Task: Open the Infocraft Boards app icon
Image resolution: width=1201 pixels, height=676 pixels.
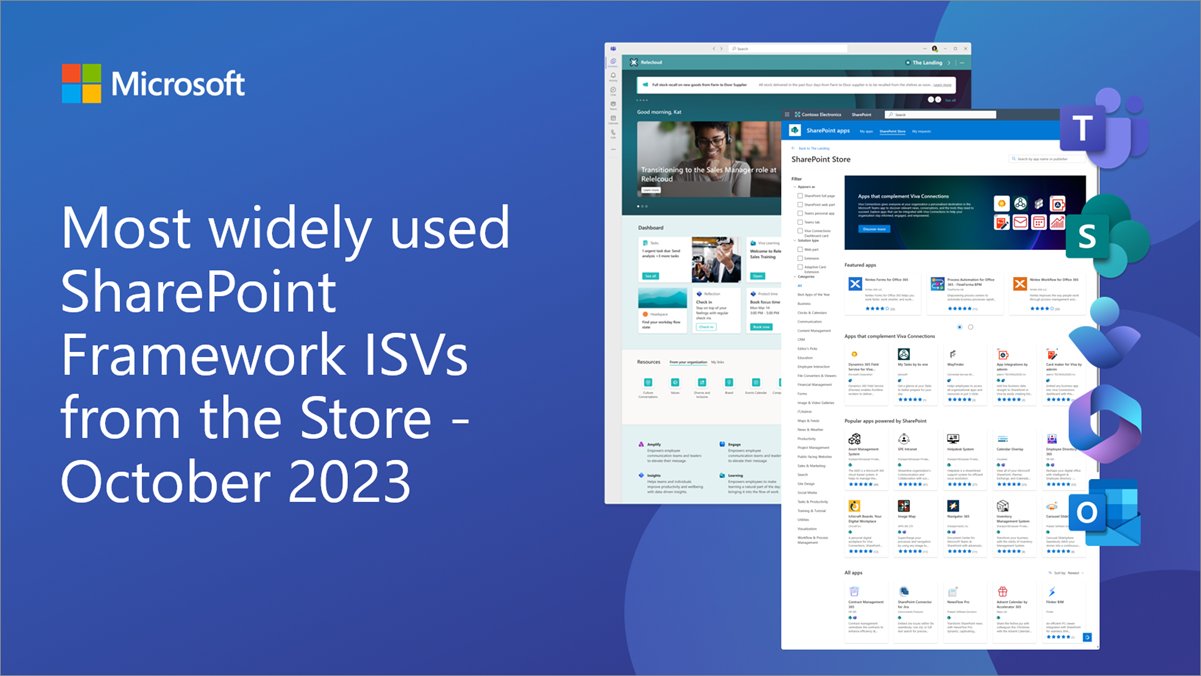Action: coord(854,506)
